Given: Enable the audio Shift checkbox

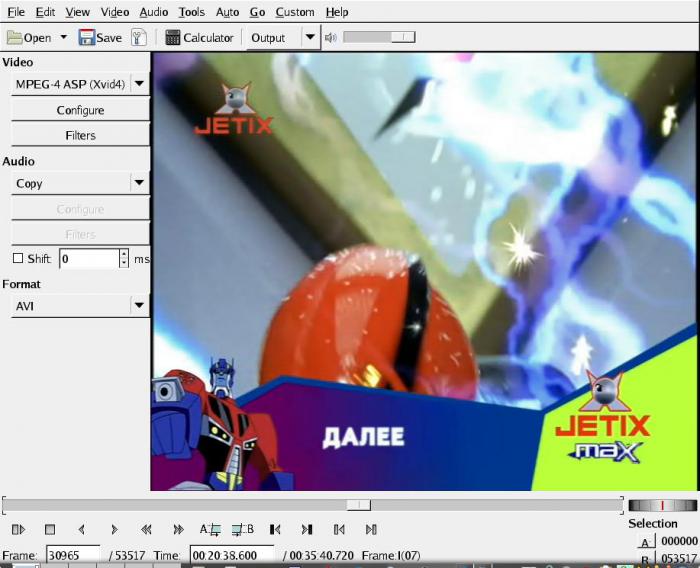Looking at the screenshot, I should tap(18, 259).
